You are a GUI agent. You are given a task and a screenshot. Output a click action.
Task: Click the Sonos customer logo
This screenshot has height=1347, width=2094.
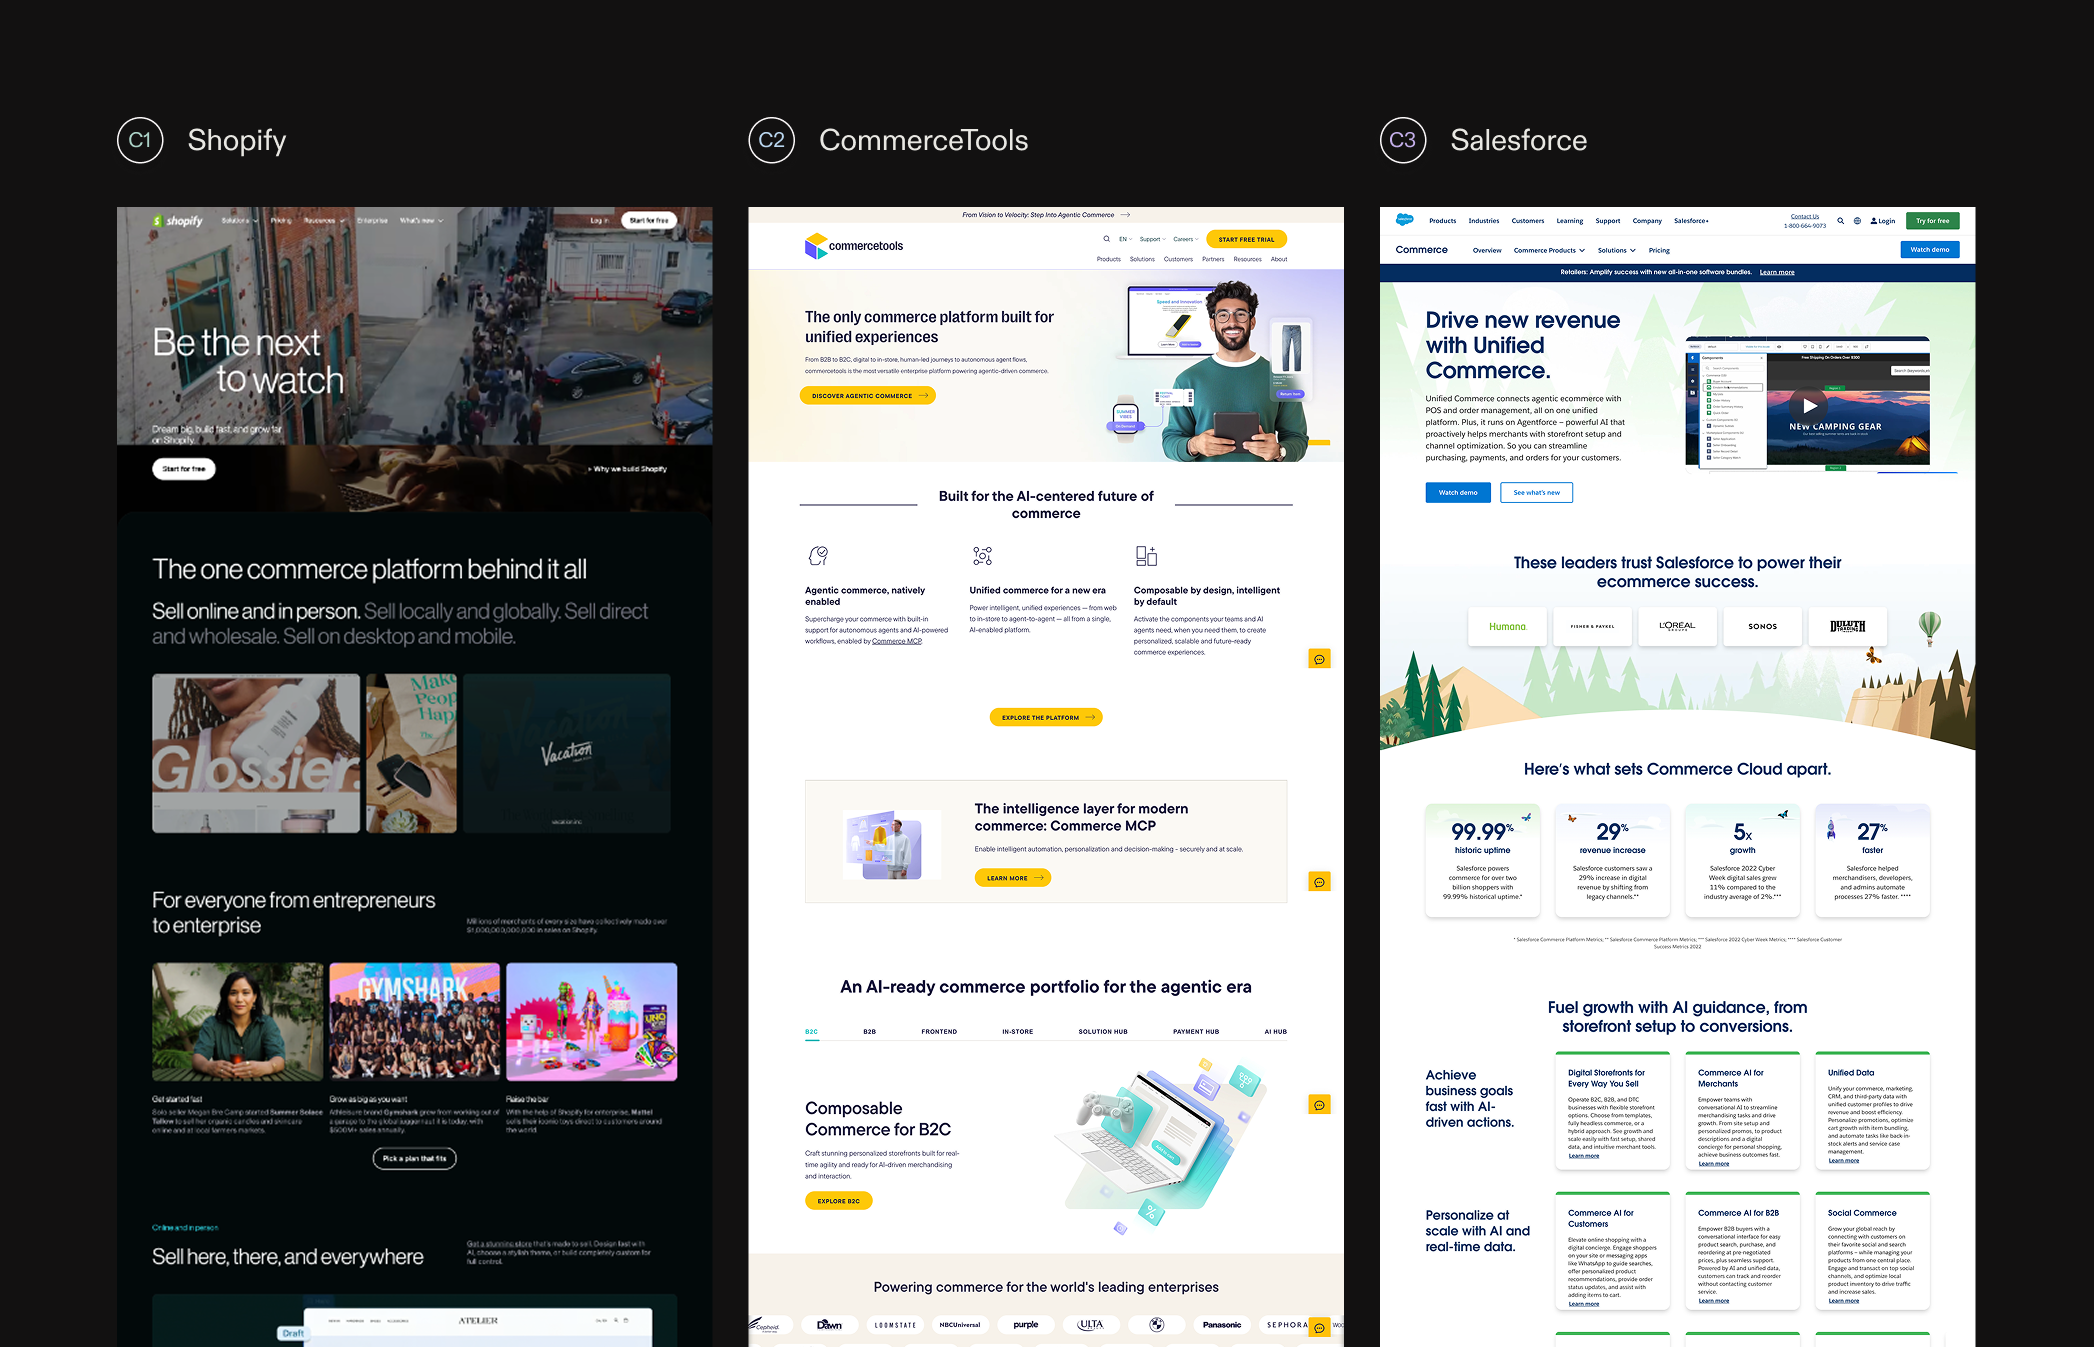coord(1762,627)
